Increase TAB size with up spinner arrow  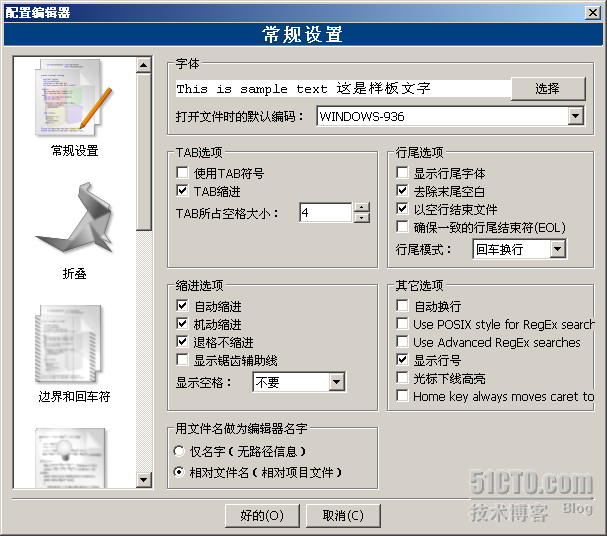(x=362, y=207)
